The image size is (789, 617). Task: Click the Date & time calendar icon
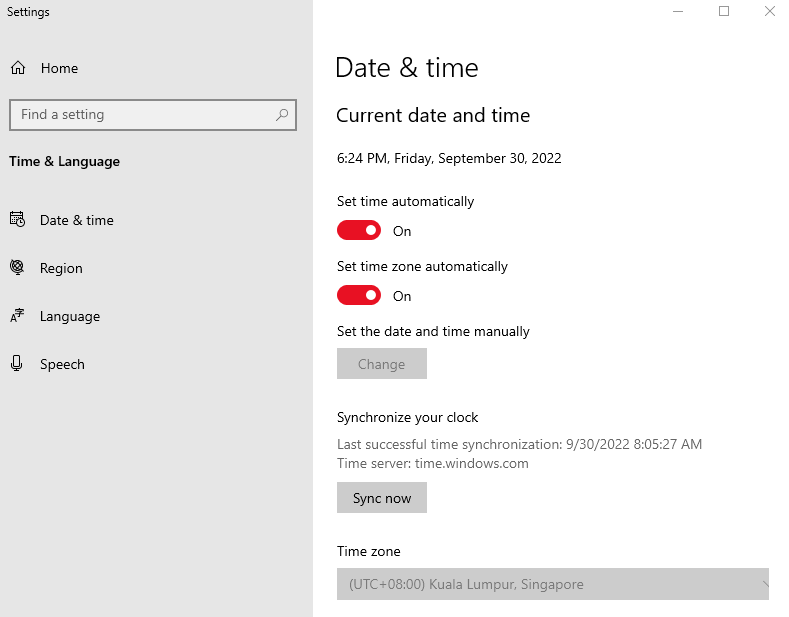pyautogui.click(x=17, y=219)
